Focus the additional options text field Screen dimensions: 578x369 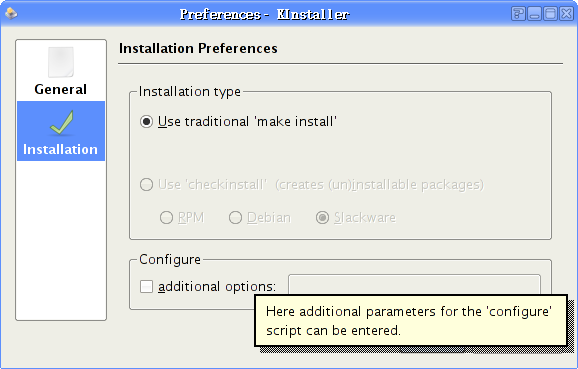tap(414, 285)
